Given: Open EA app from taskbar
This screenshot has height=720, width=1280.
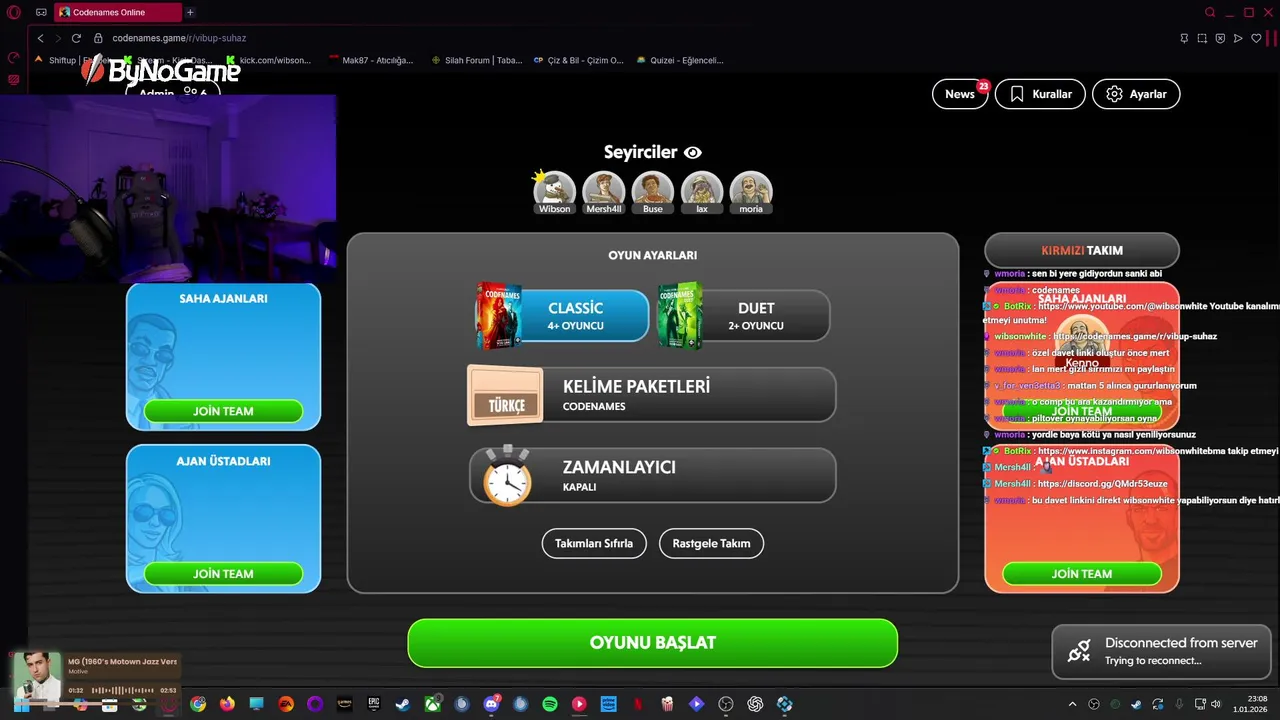Looking at the screenshot, I should tap(286, 704).
